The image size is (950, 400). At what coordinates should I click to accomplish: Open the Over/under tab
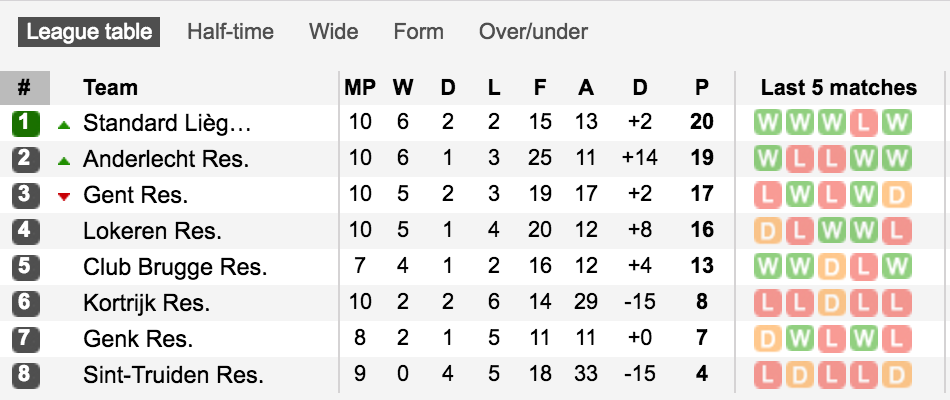pyautogui.click(x=533, y=32)
